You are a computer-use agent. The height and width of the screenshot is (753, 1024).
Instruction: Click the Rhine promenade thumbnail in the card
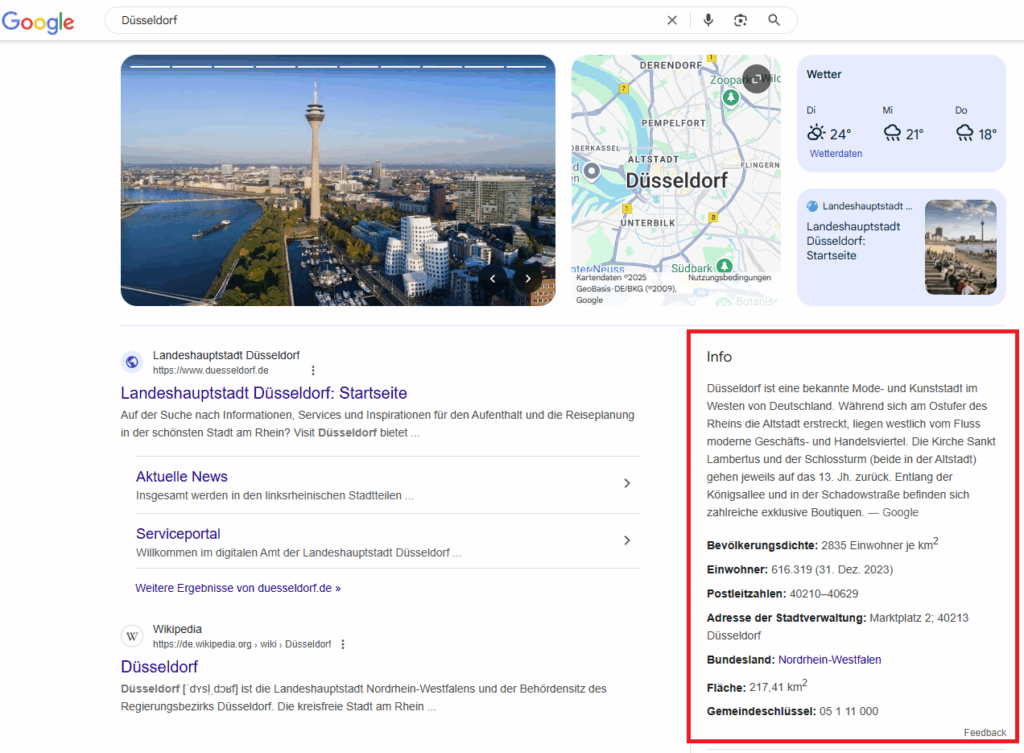[x=961, y=247]
